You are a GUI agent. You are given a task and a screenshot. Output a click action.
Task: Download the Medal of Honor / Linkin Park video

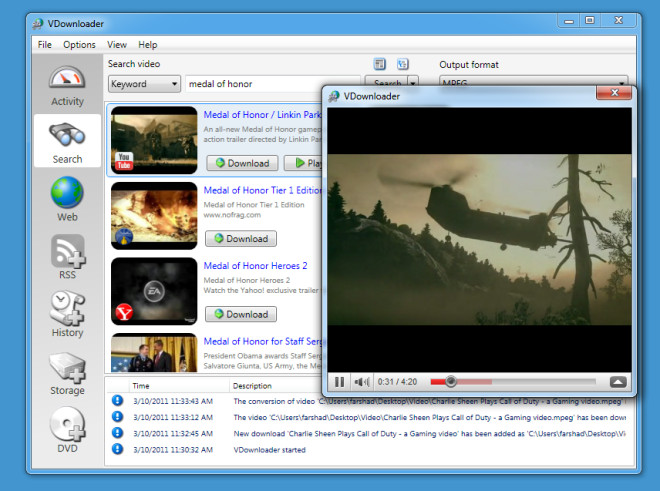(x=242, y=163)
